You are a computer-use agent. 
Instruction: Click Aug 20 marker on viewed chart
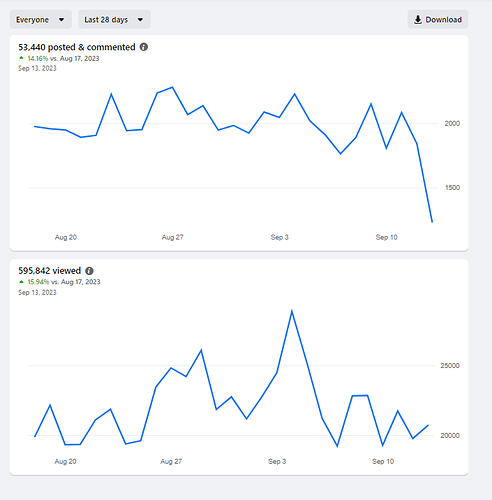point(65,461)
